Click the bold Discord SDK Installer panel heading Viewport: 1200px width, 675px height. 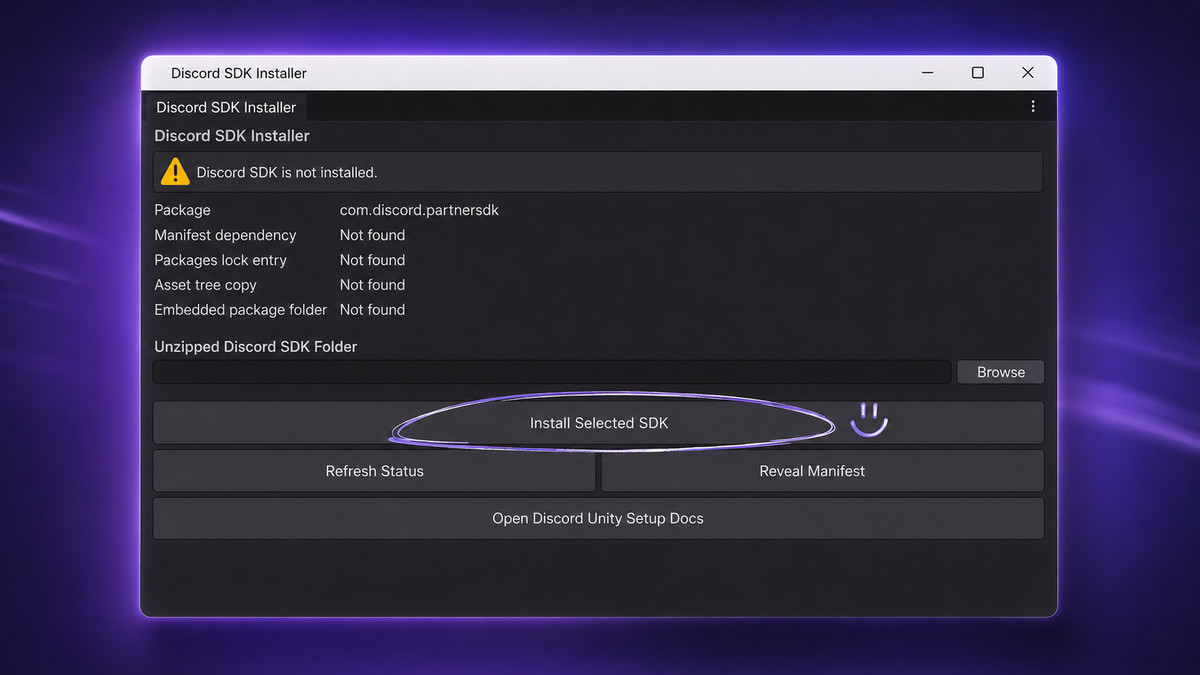232,136
